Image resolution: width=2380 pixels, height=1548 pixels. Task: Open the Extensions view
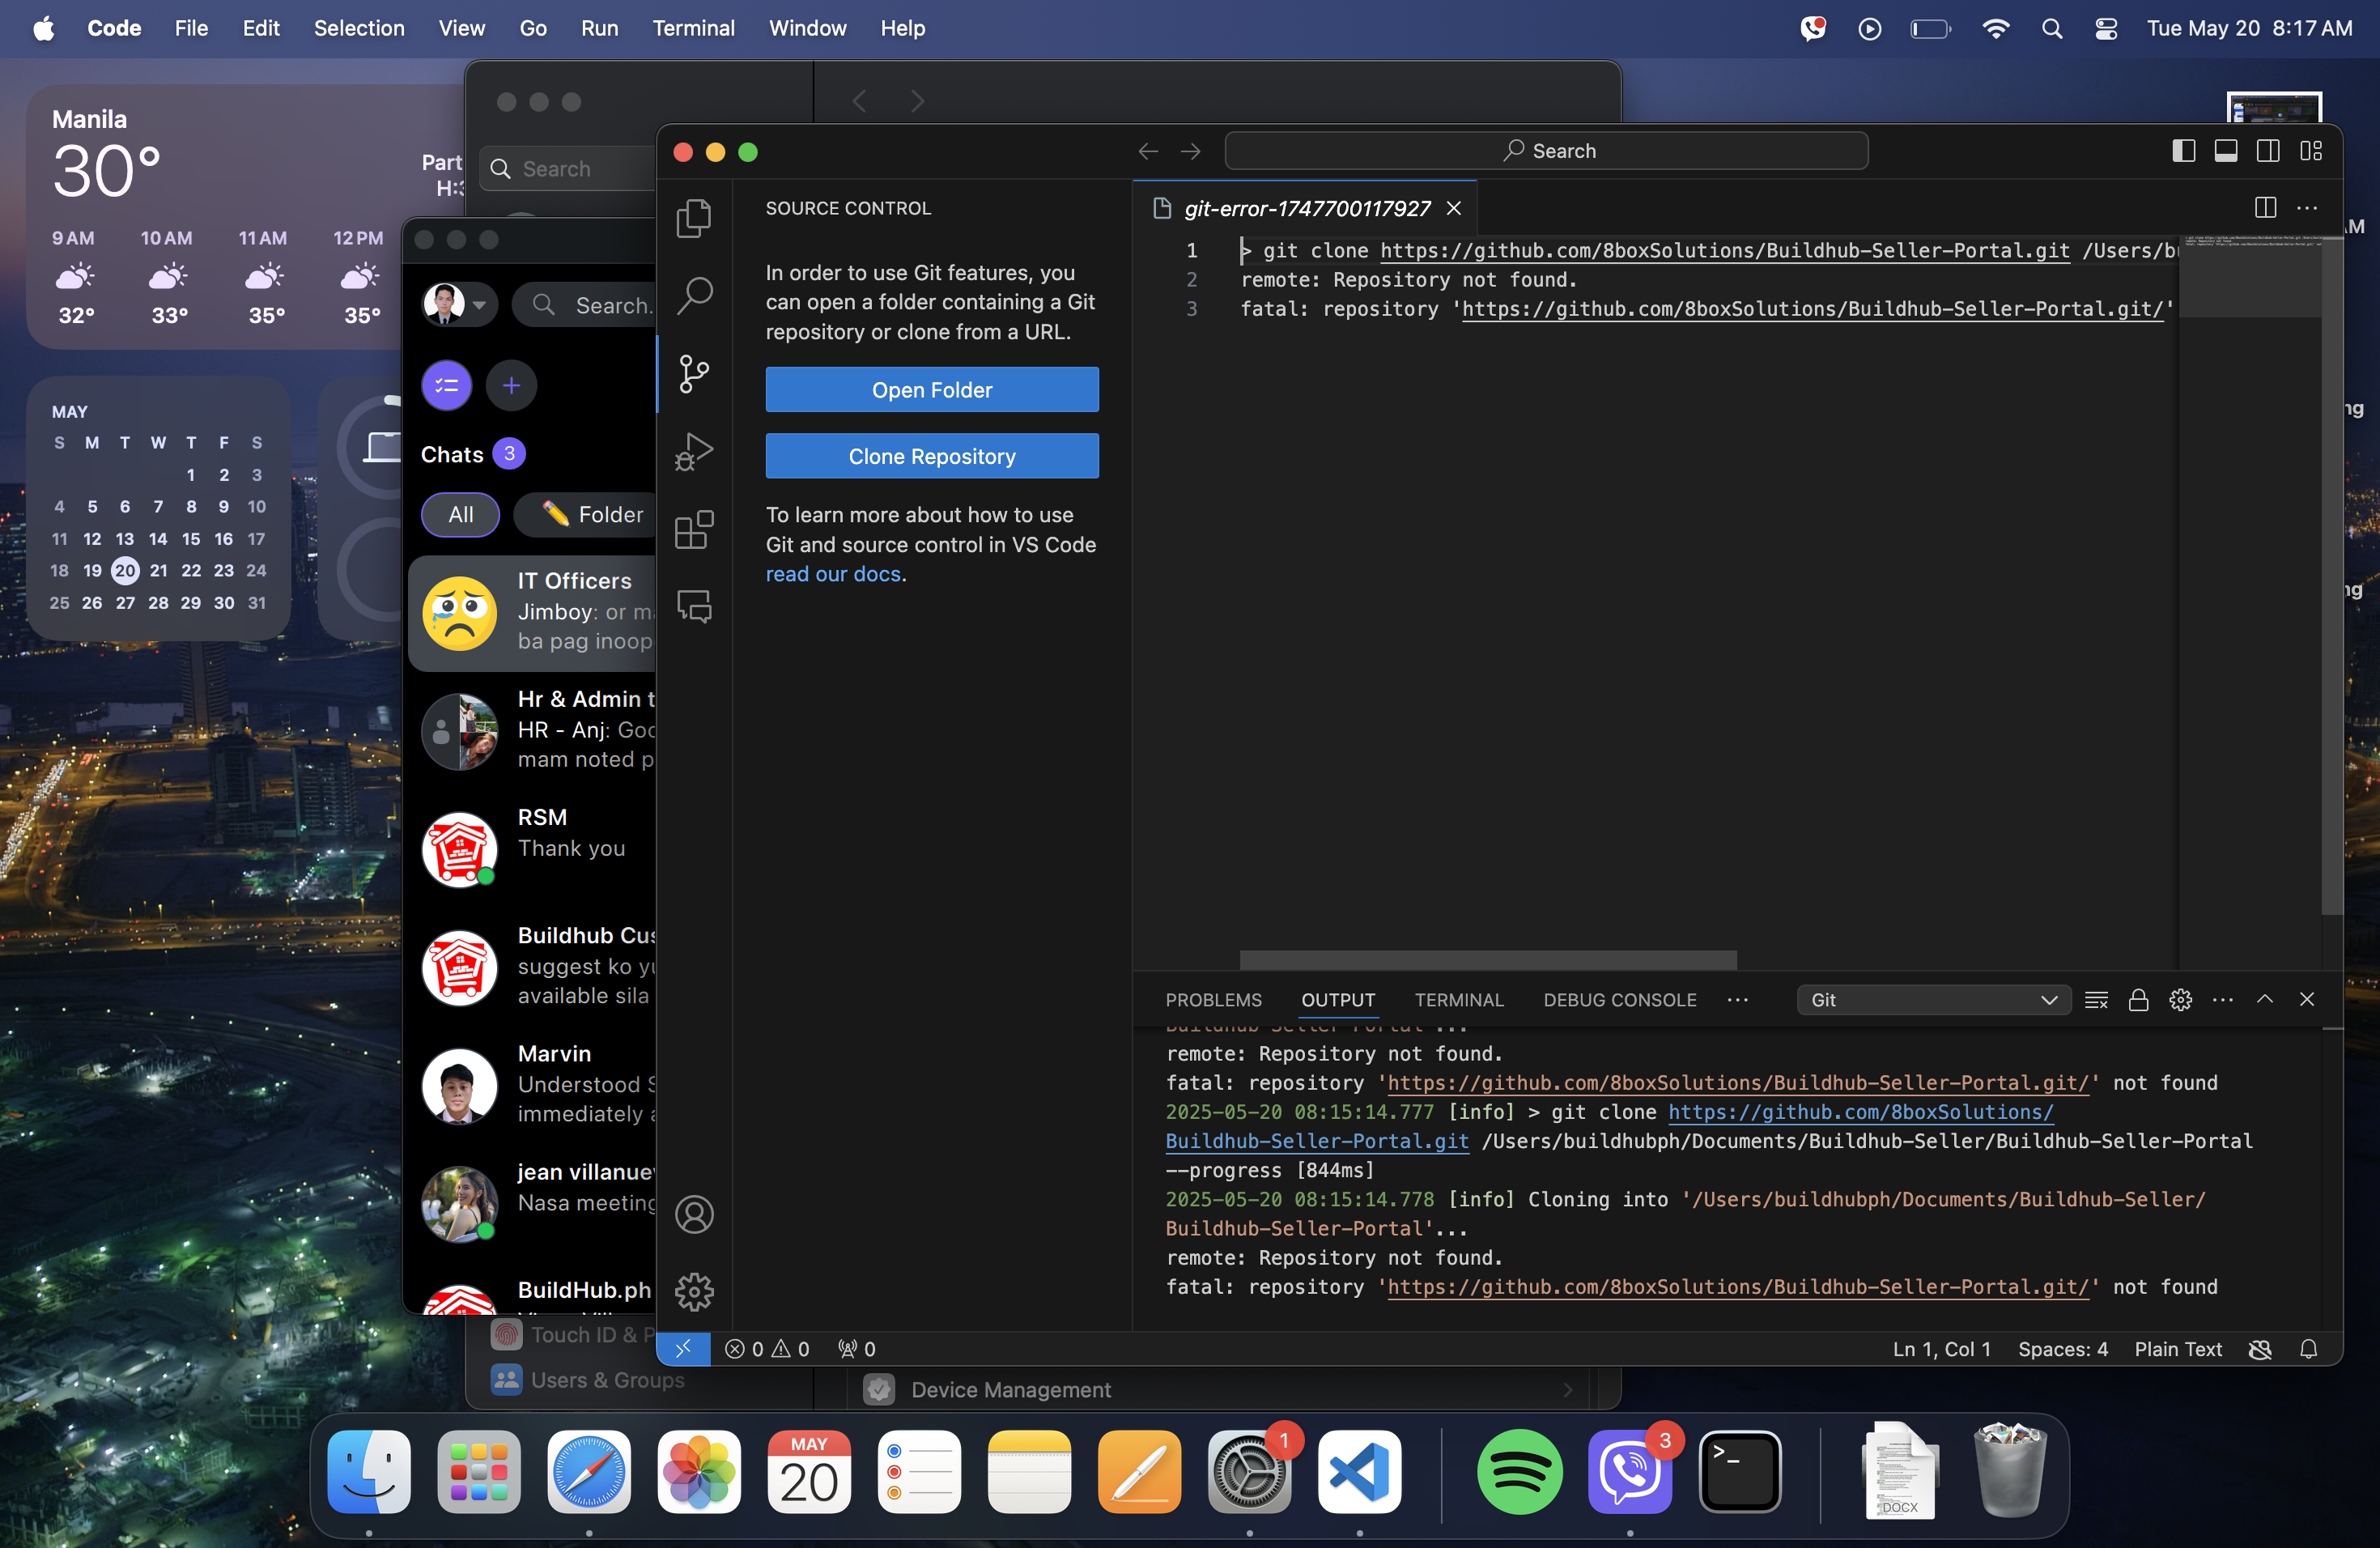pyautogui.click(x=694, y=529)
